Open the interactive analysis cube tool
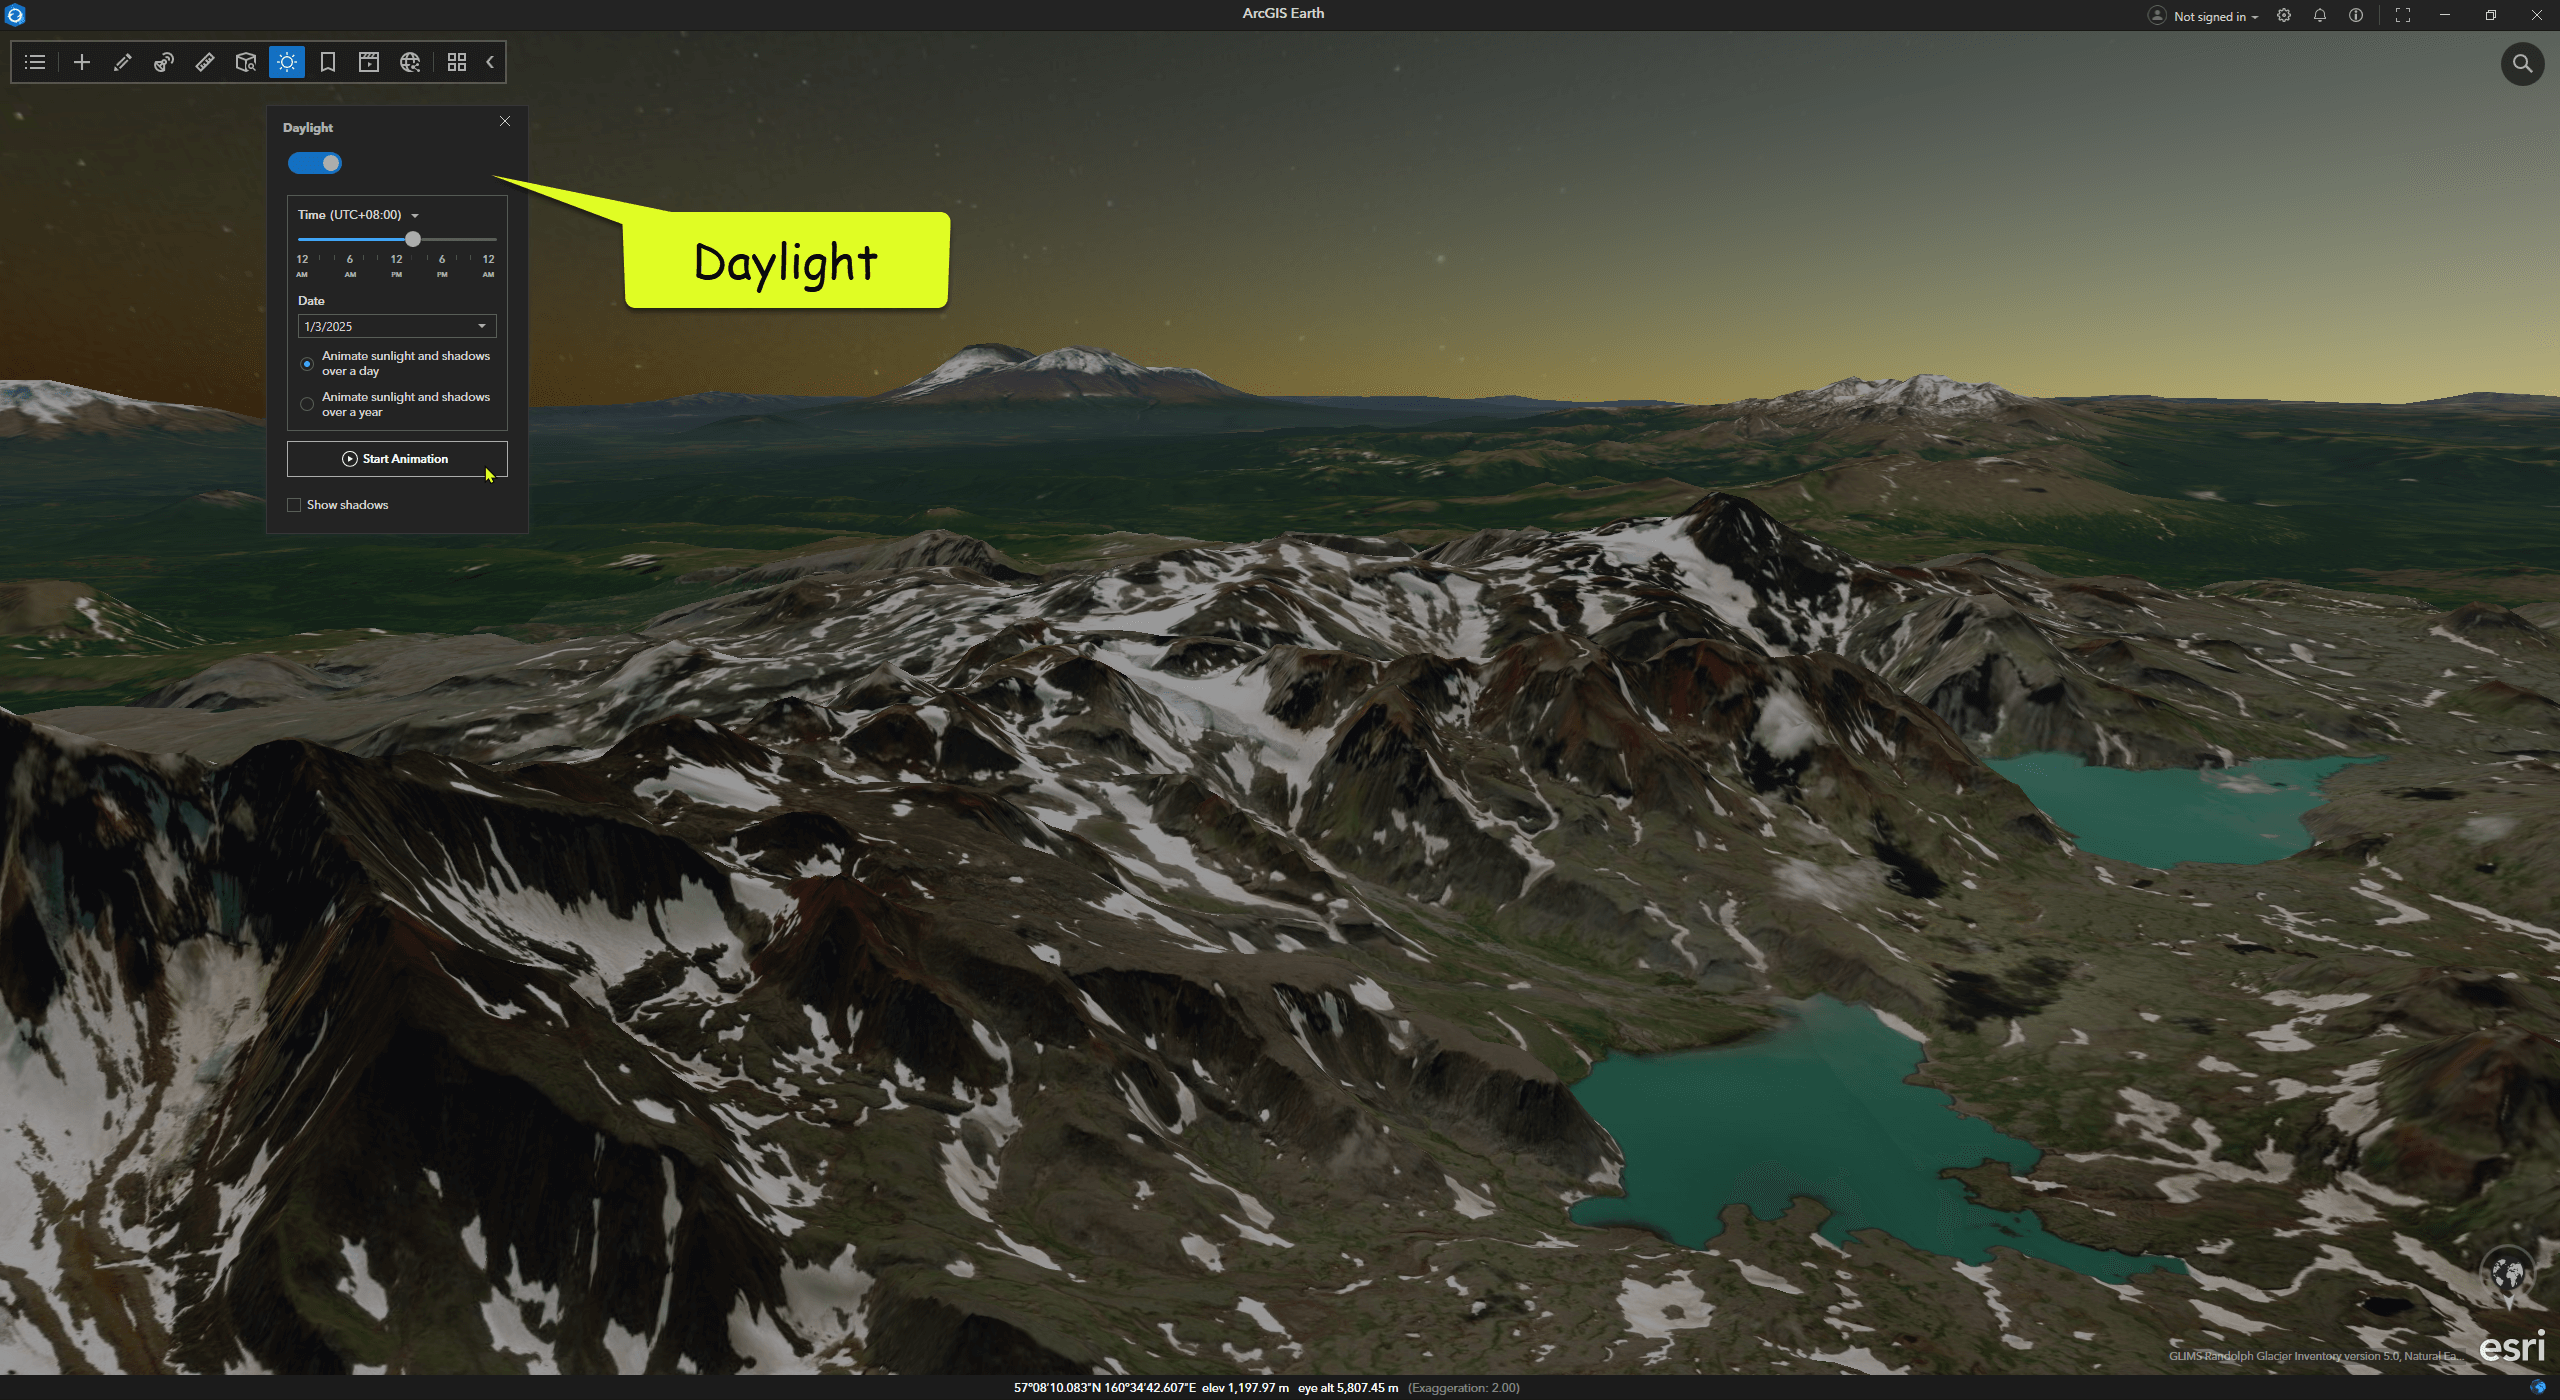This screenshot has height=1400, width=2560. click(246, 62)
